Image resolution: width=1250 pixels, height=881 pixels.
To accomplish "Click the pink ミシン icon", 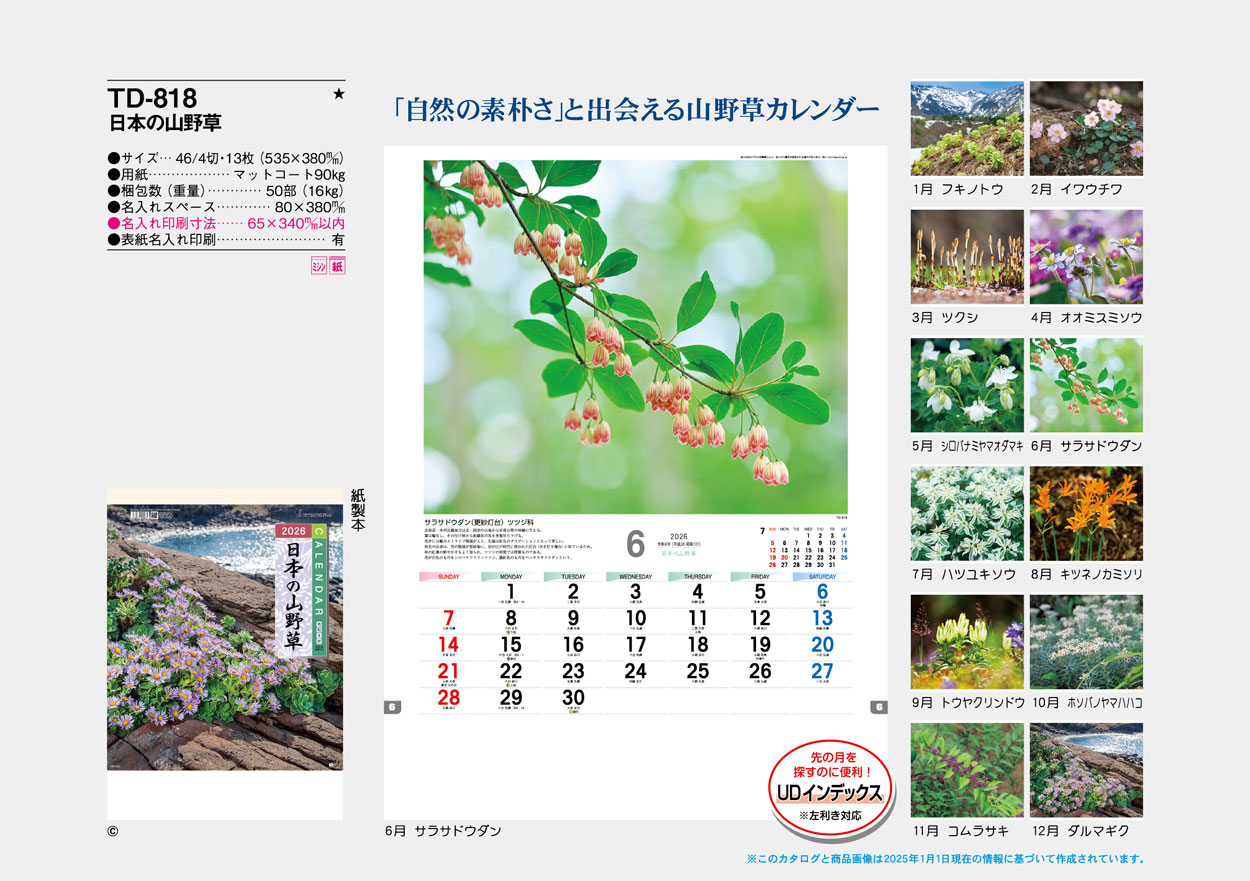I will click(319, 266).
